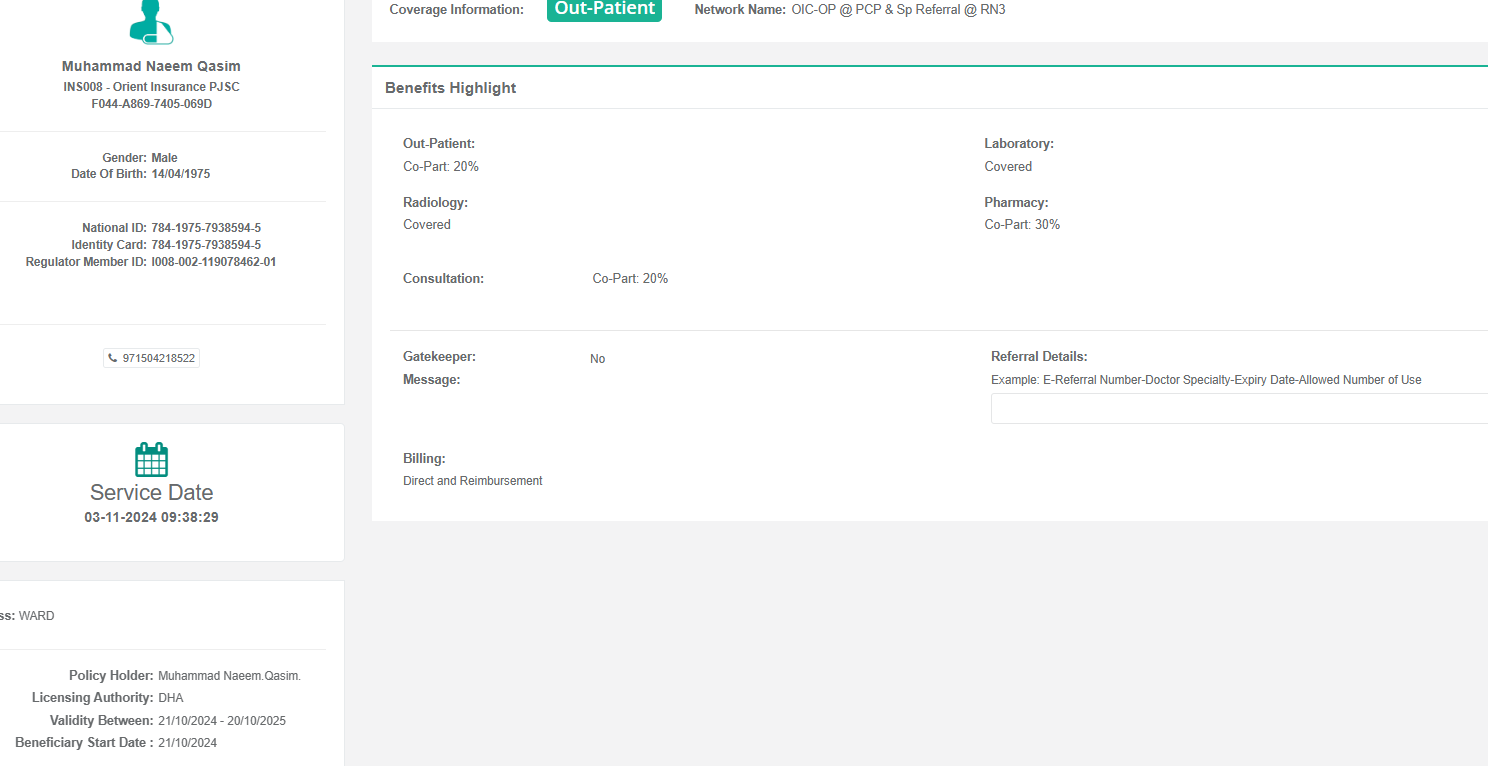Click the Radiology benefit label
The width and height of the screenshot is (1488, 766).
(435, 203)
